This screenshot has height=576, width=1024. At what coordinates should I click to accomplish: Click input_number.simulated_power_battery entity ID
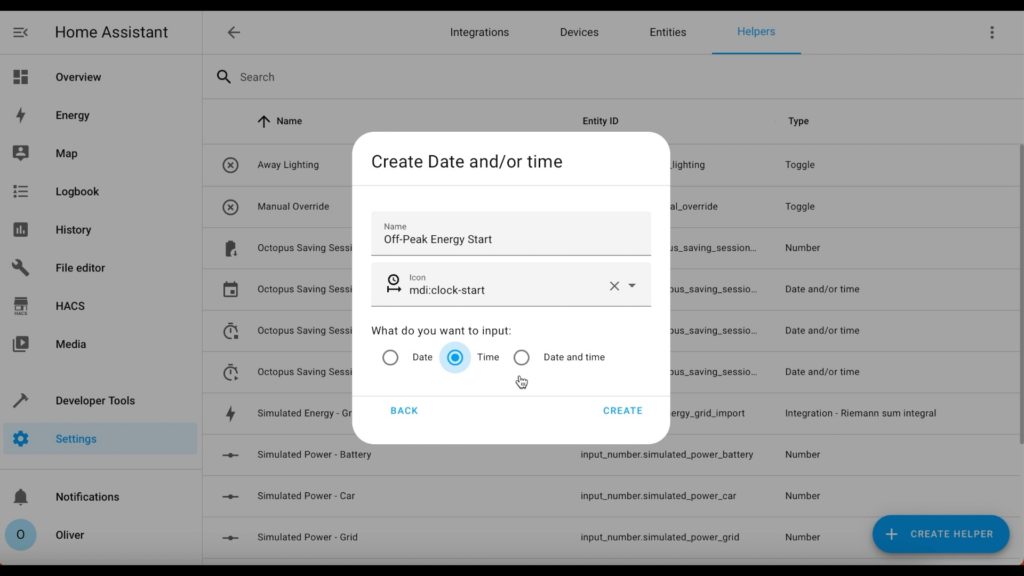667,455
